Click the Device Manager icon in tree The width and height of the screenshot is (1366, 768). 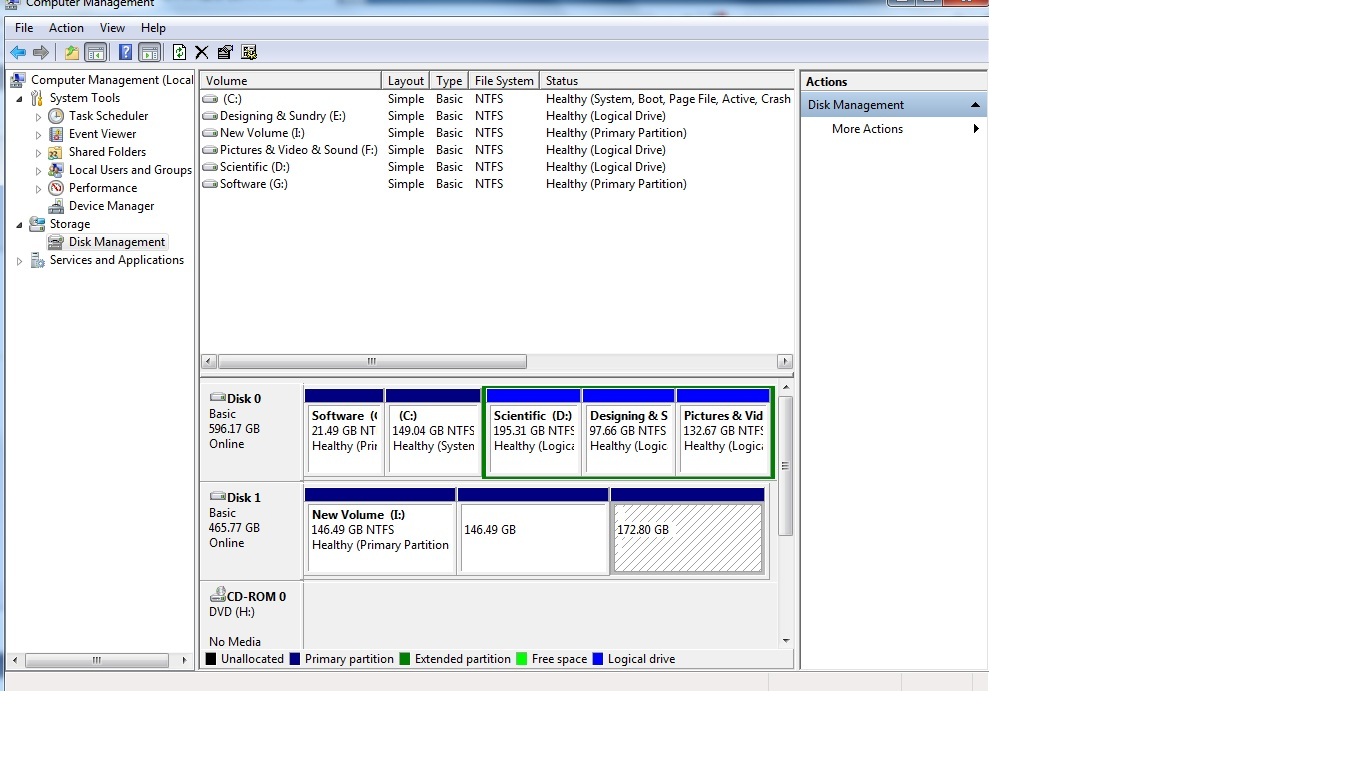(56, 206)
